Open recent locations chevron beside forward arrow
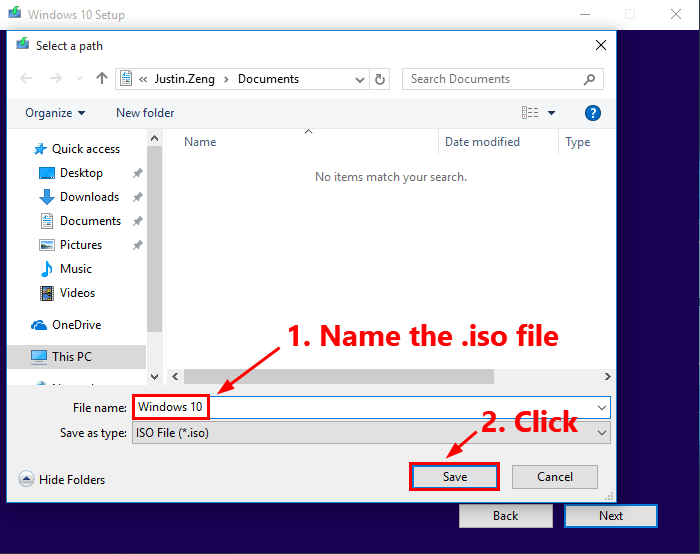 click(79, 79)
